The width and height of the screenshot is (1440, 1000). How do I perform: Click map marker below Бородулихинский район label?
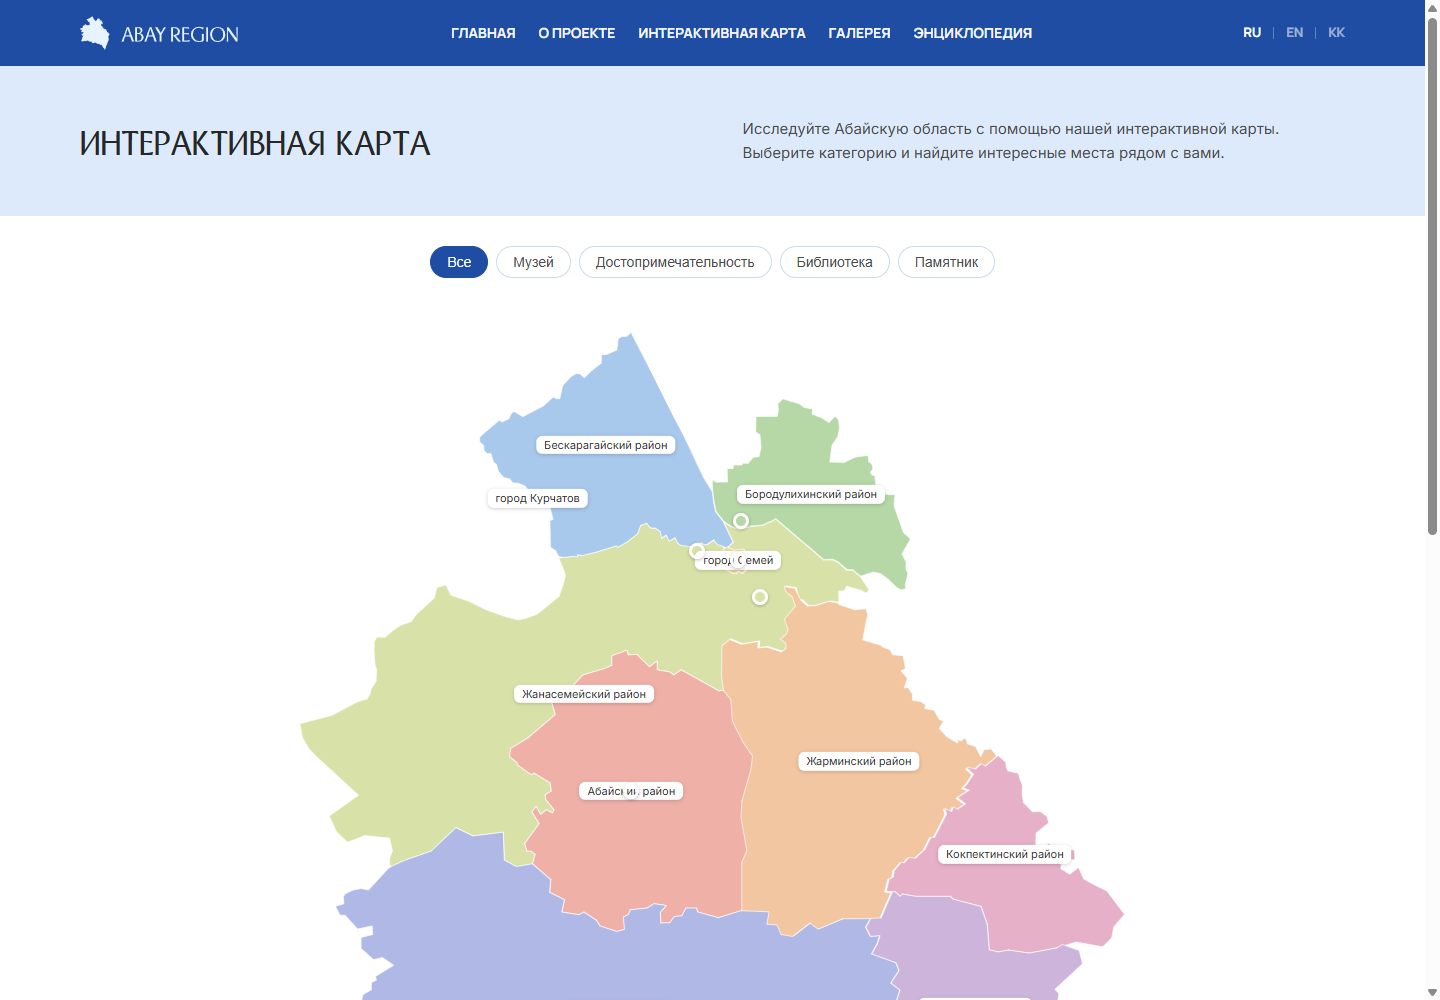[x=741, y=521]
